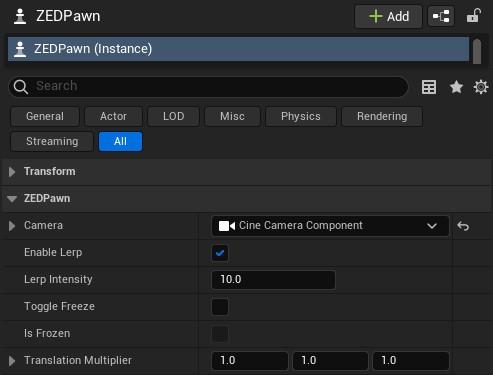493x375 pixels.
Task: Select the Actor filter tab
Action: pos(113,116)
